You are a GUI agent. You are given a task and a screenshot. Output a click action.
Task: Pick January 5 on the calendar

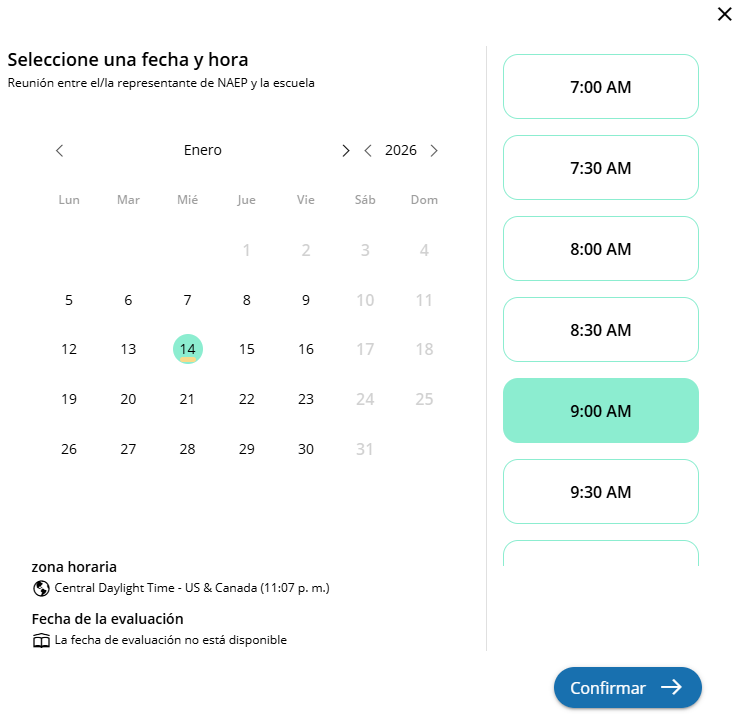point(69,300)
